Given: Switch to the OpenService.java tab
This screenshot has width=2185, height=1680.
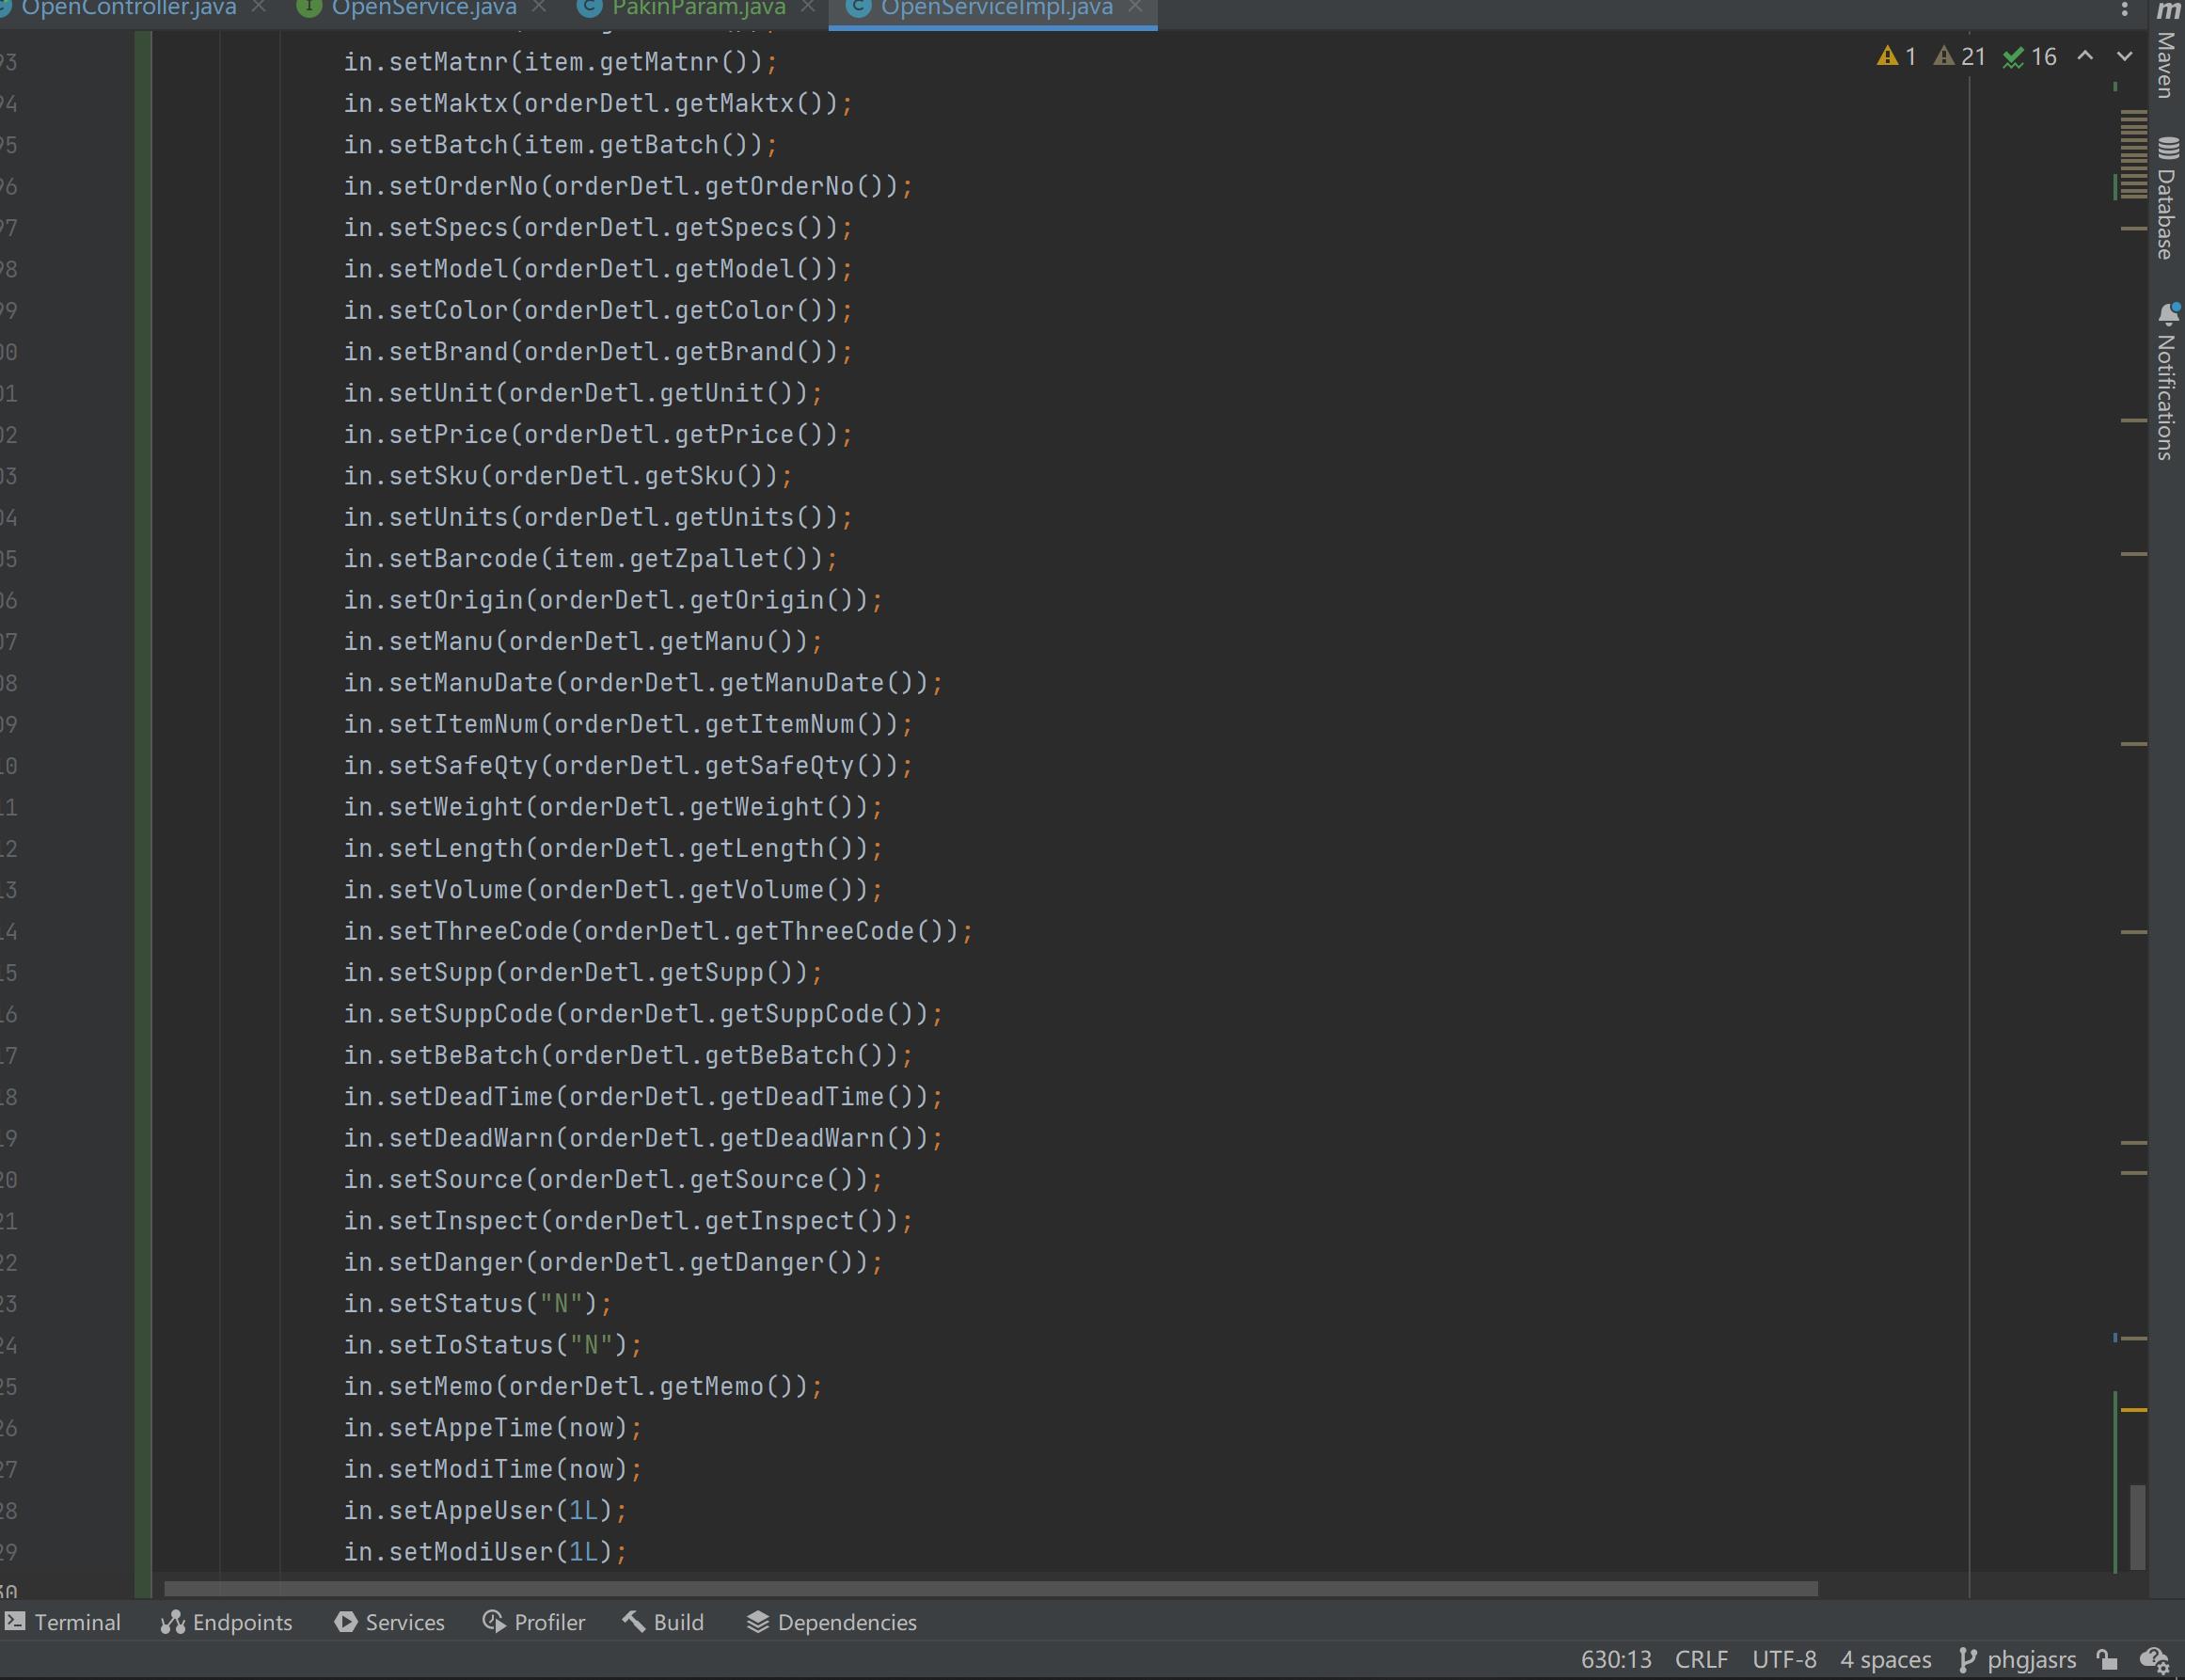Looking at the screenshot, I should (423, 9).
